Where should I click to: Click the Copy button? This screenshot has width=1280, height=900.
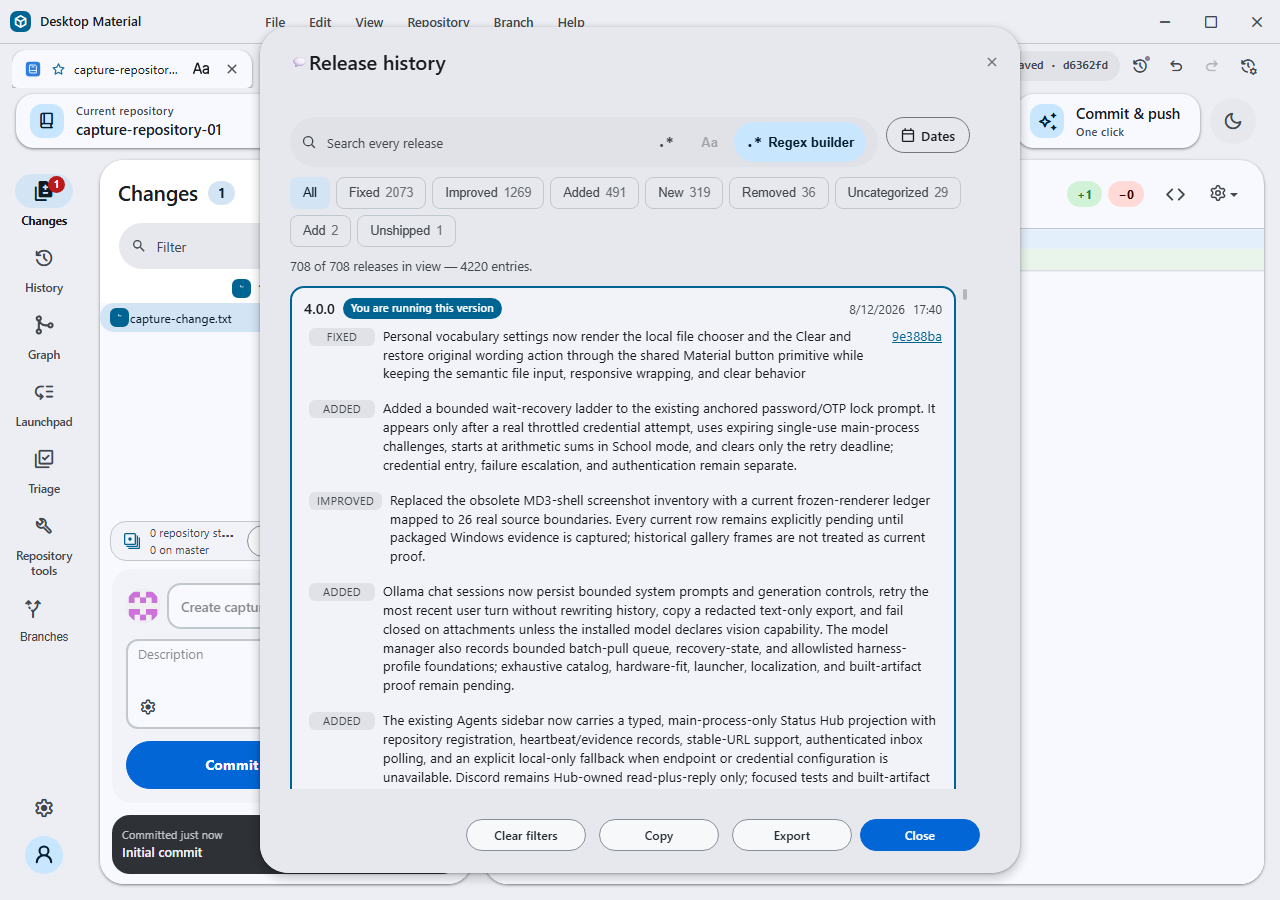[659, 836]
